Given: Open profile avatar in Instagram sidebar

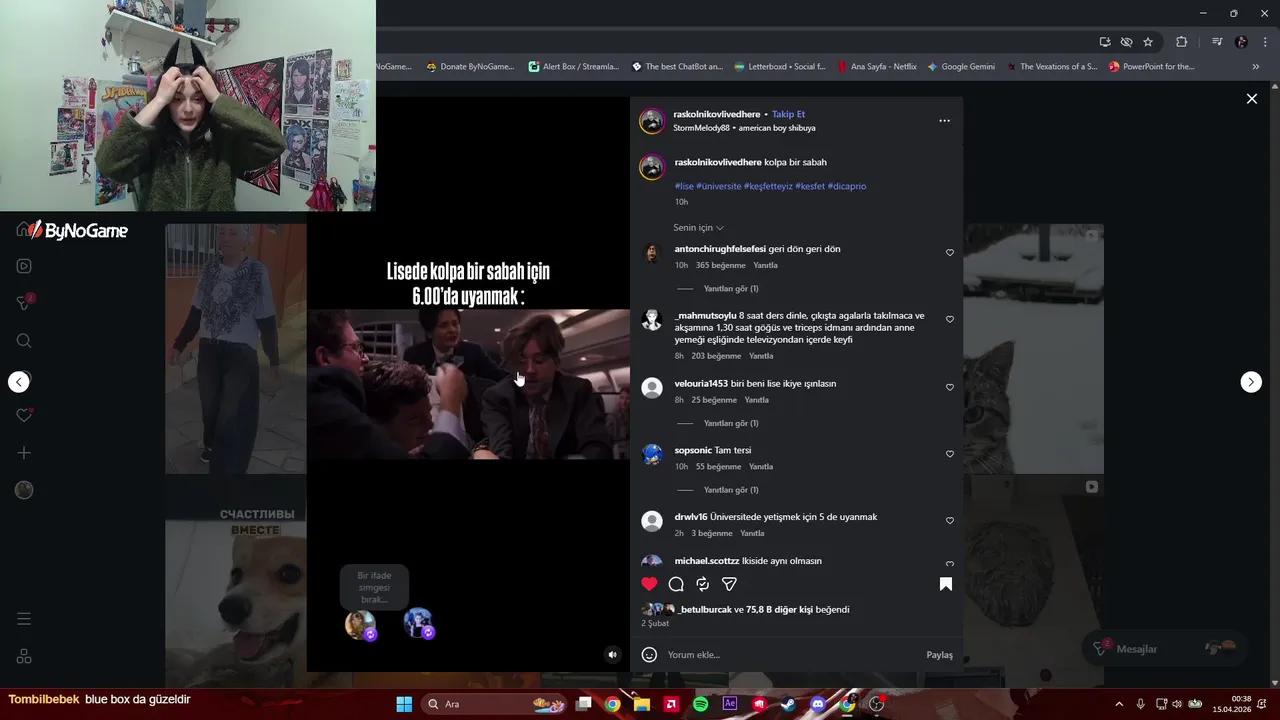Looking at the screenshot, I should 24,490.
